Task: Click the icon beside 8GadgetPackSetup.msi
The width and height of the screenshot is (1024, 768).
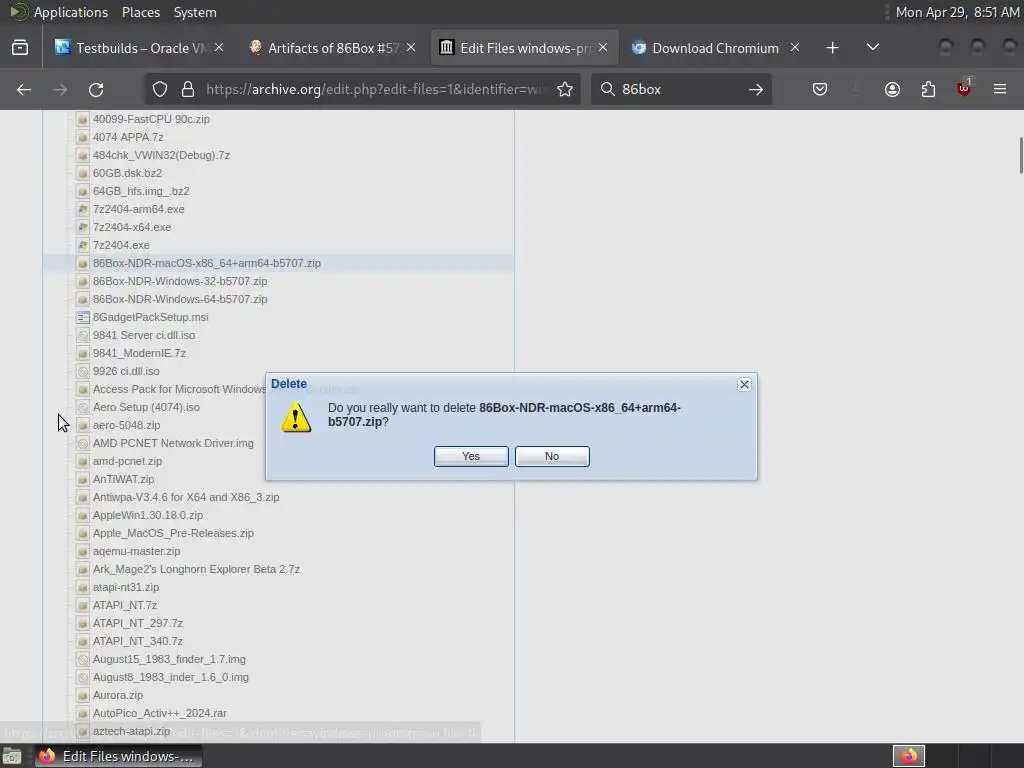Action: tap(82, 317)
